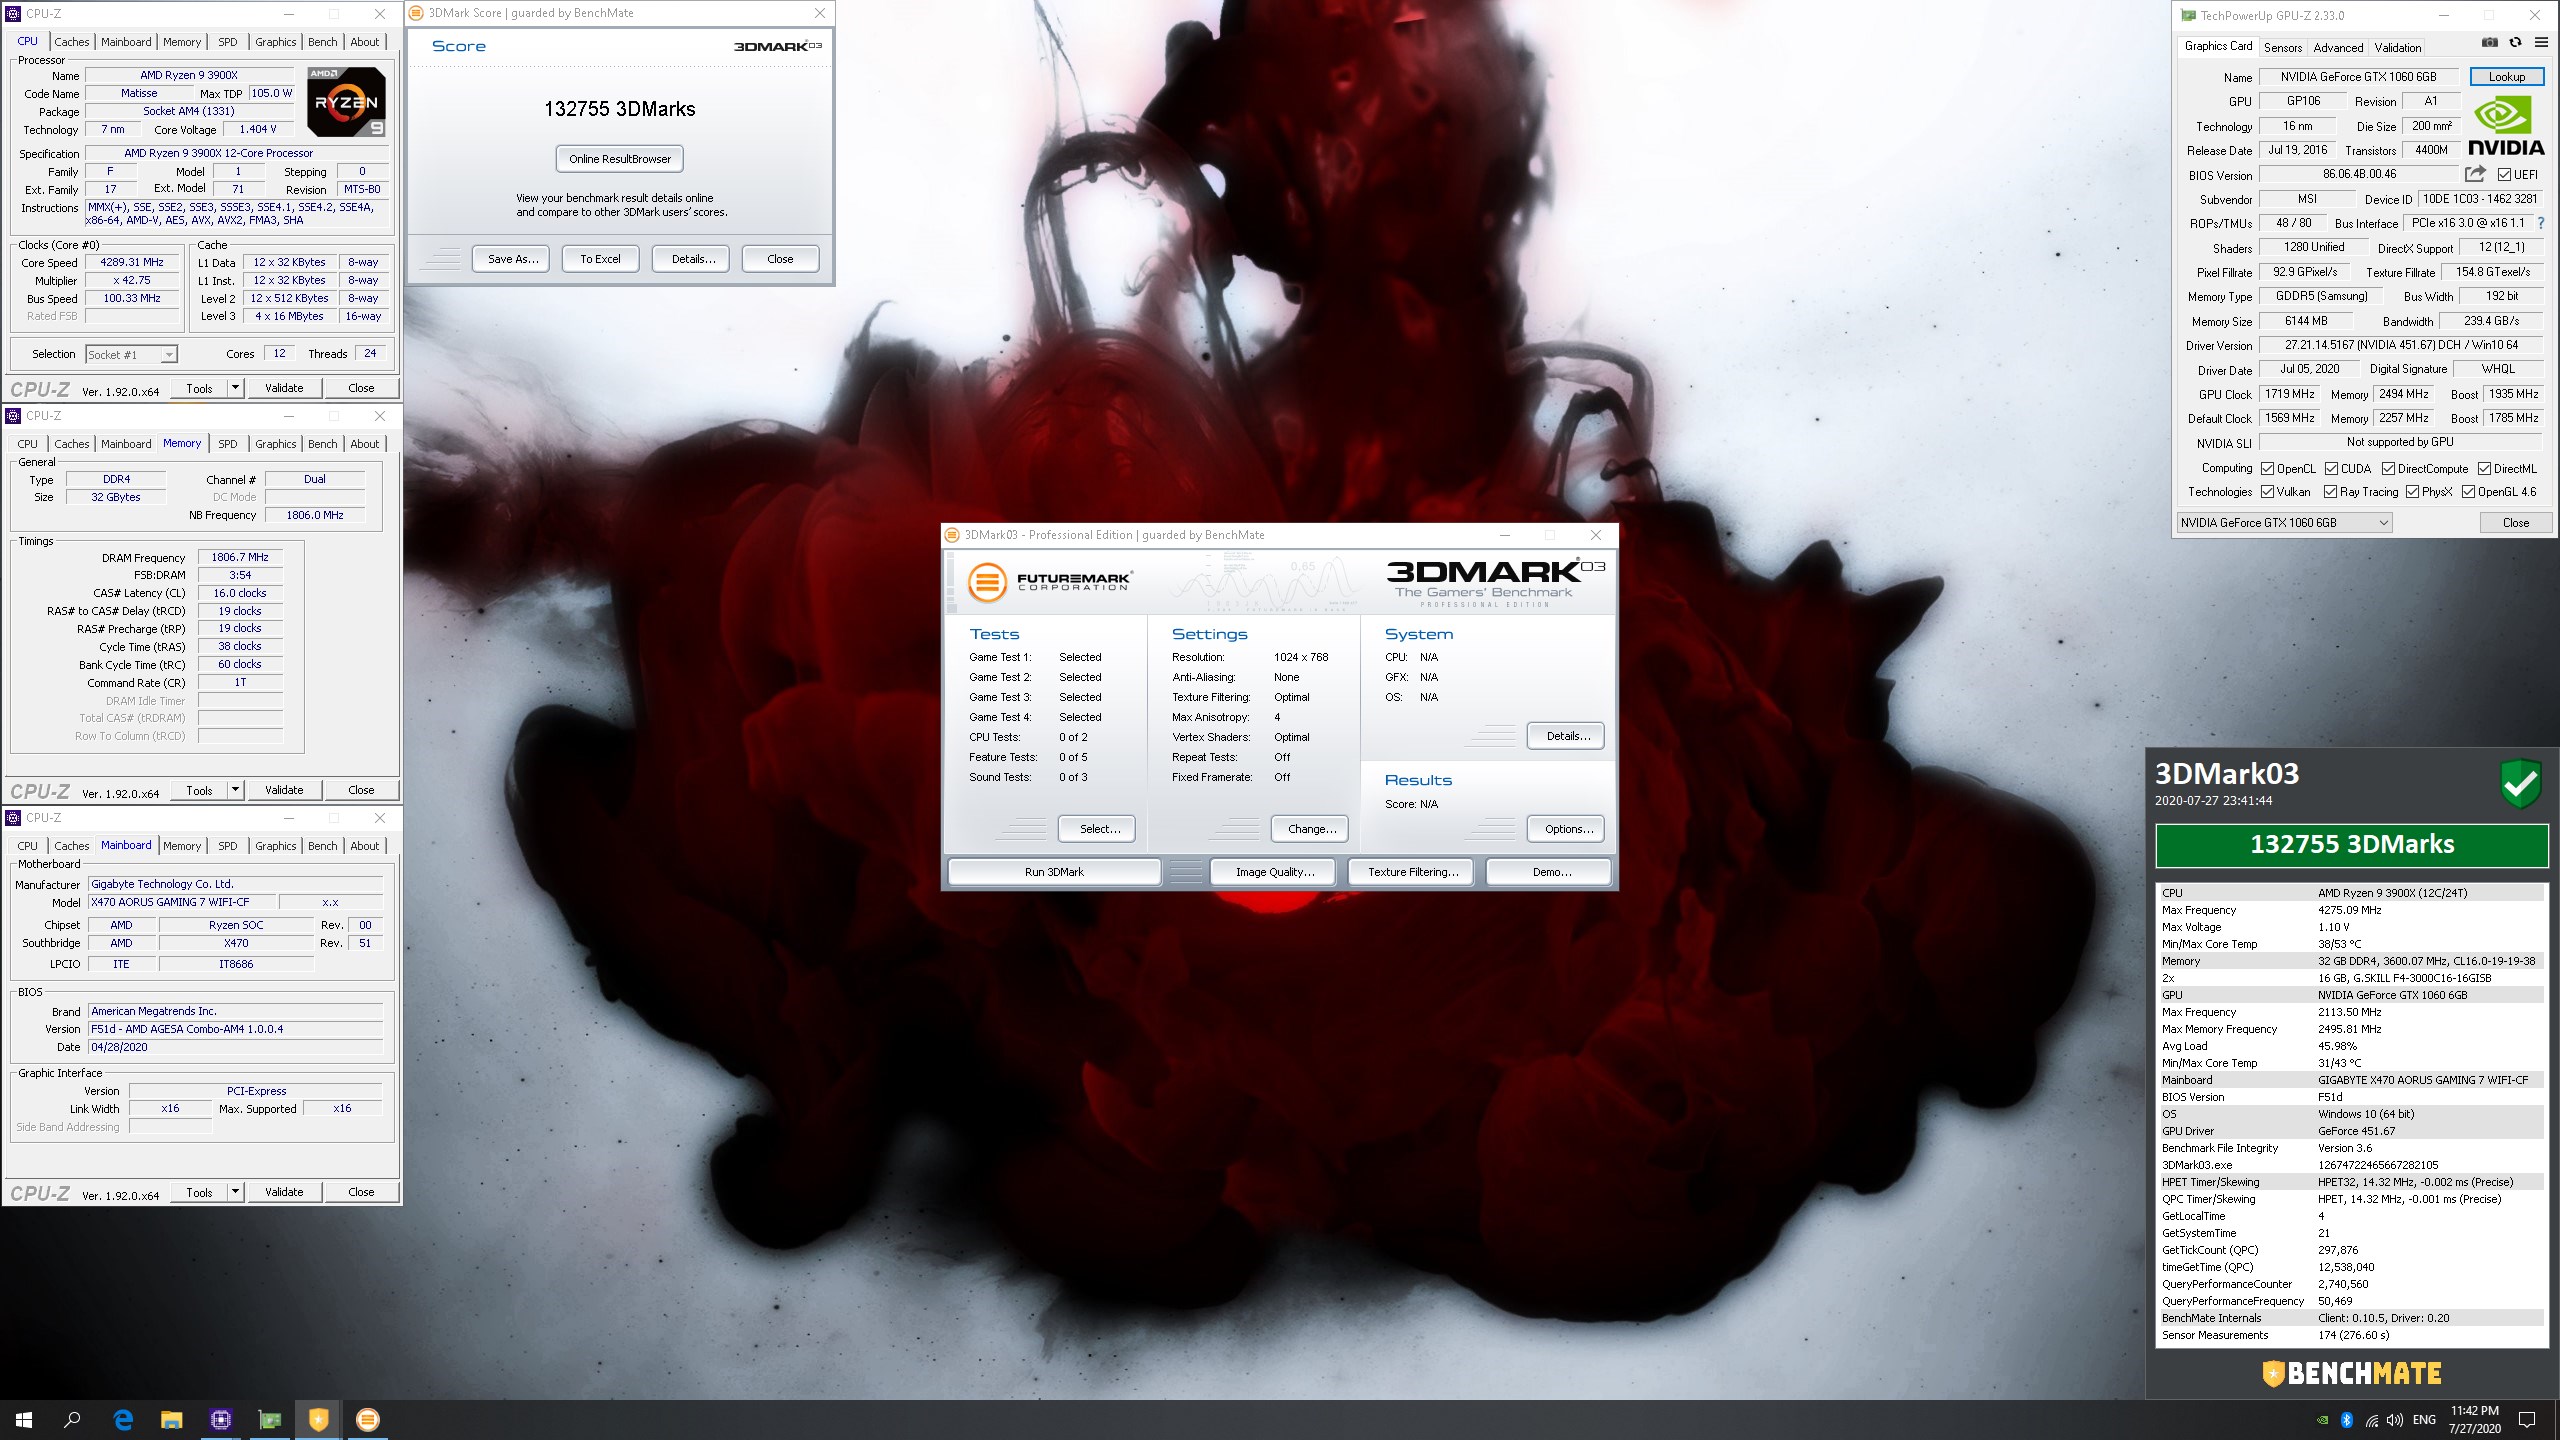
Task: Expand Tools arrow in the Mainboard CPU-Z window
Action: [x=235, y=1192]
